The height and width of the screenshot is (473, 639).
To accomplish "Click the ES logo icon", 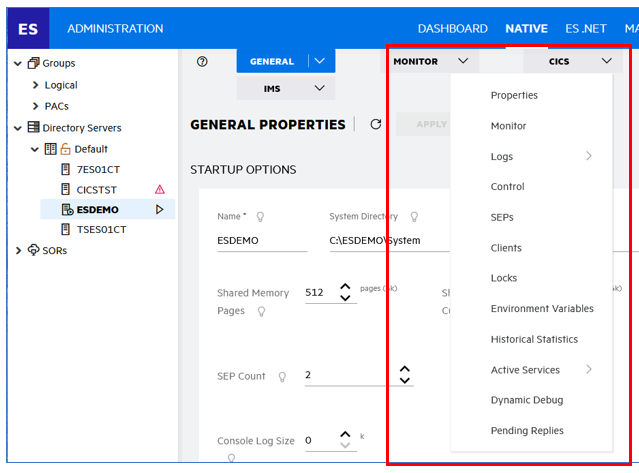I will click(x=28, y=29).
